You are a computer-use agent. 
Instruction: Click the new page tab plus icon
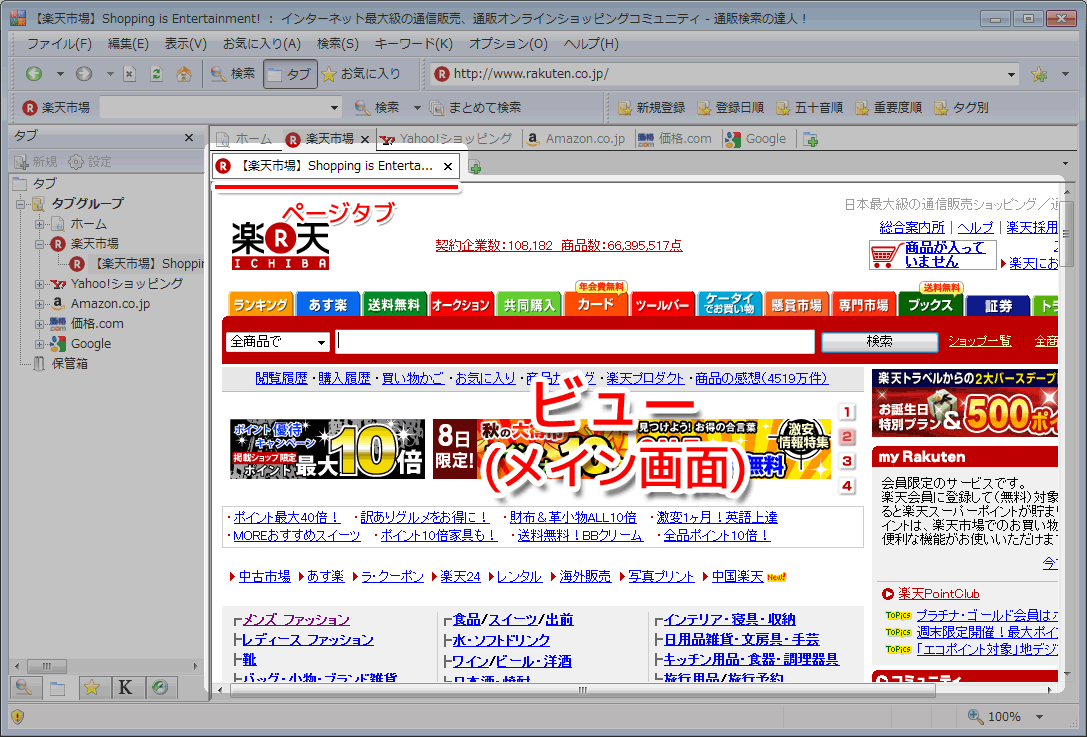(x=475, y=167)
